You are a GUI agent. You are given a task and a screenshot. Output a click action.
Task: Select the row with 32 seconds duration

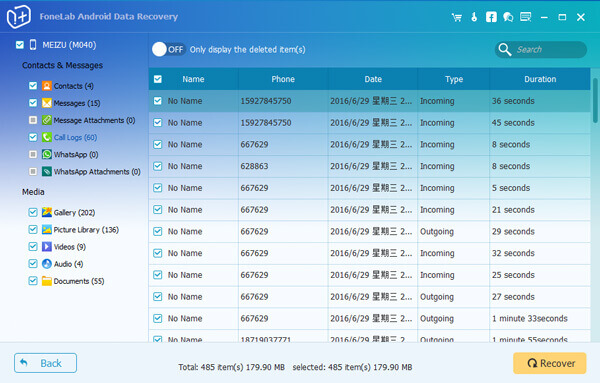(370, 253)
